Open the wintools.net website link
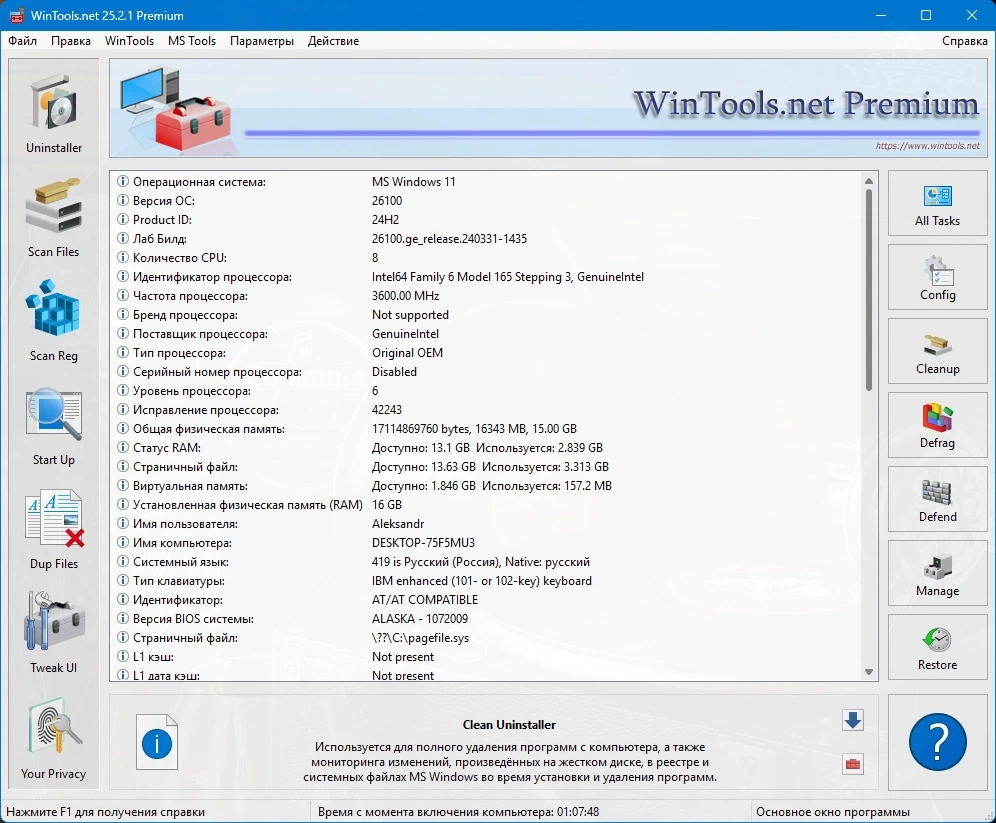 click(x=927, y=145)
